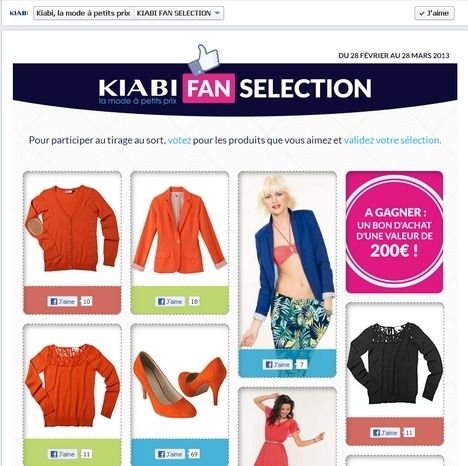
Task: Open the red dress model photo
Action: 287,428
